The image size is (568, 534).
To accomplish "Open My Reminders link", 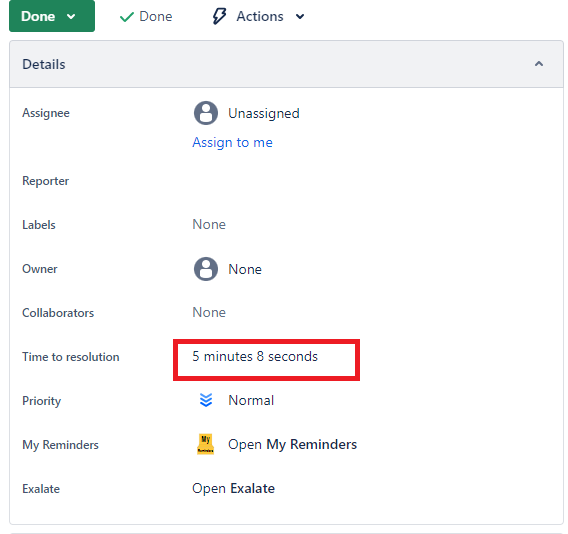I will coord(292,445).
